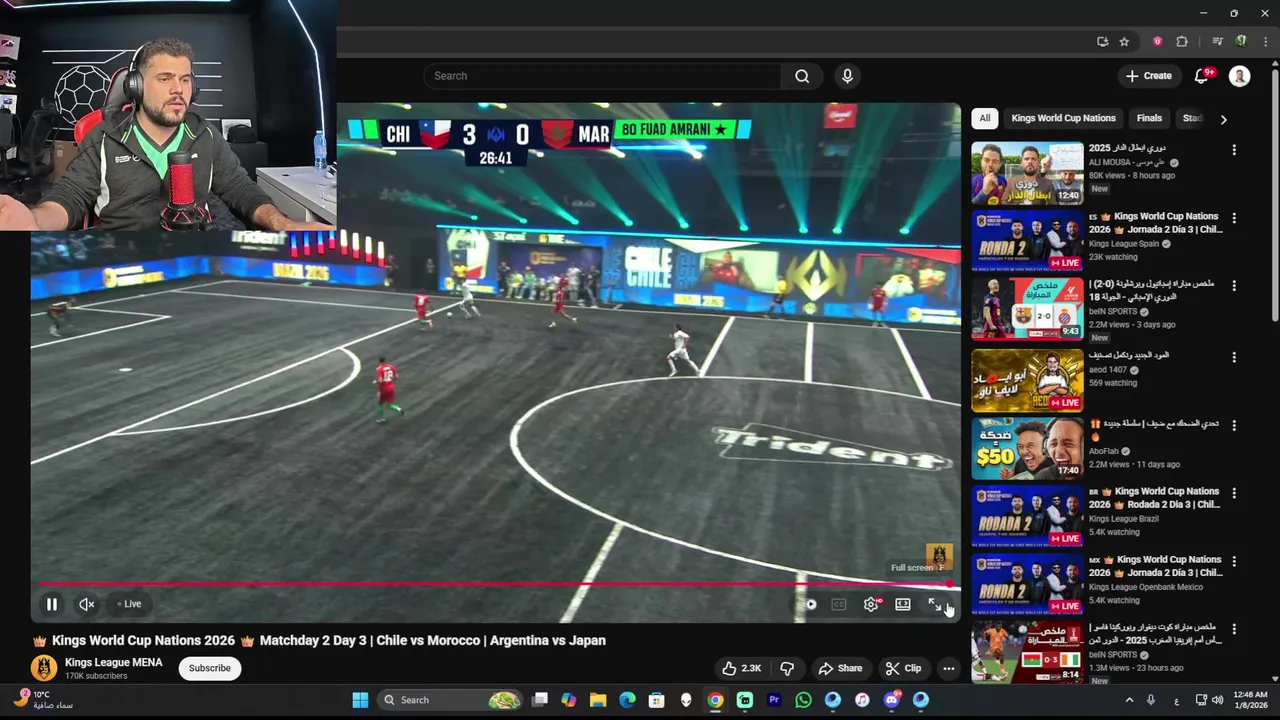Click the taskbar weather widget showing 10°C
The image size is (1280, 720).
point(42,699)
